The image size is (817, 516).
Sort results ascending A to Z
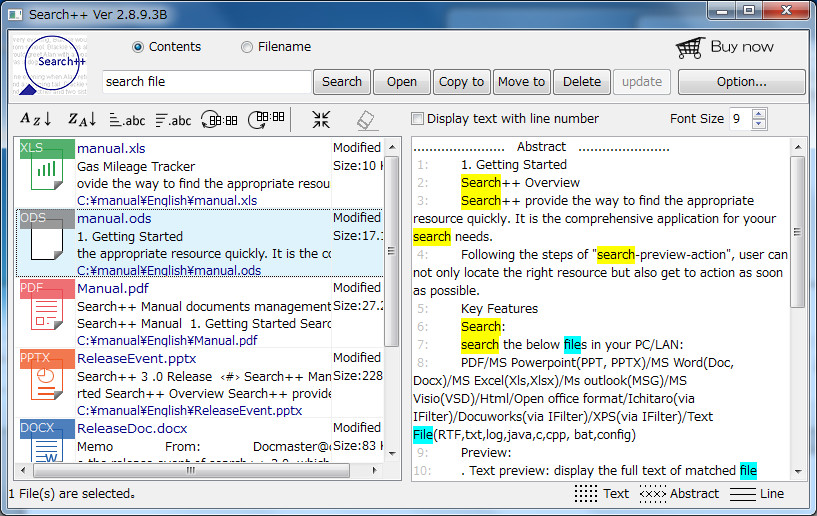tap(36, 119)
